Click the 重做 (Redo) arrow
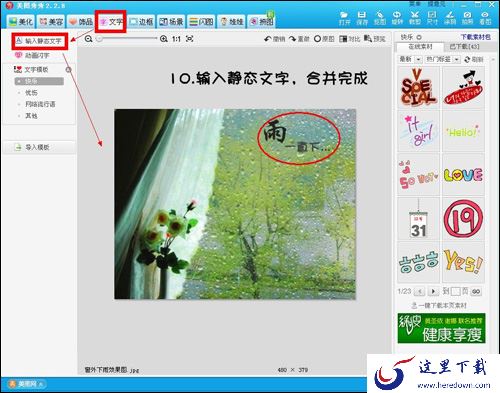Viewport: 500px width, 393px height. pos(299,39)
